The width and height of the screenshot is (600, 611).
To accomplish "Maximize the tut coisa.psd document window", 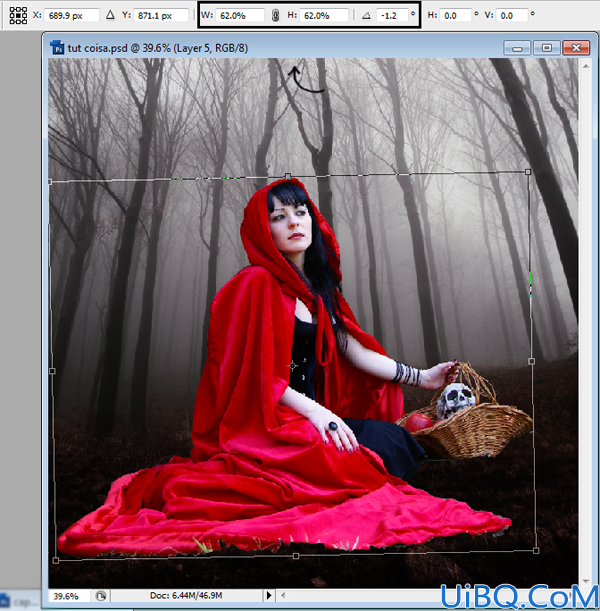I will (x=546, y=48).
